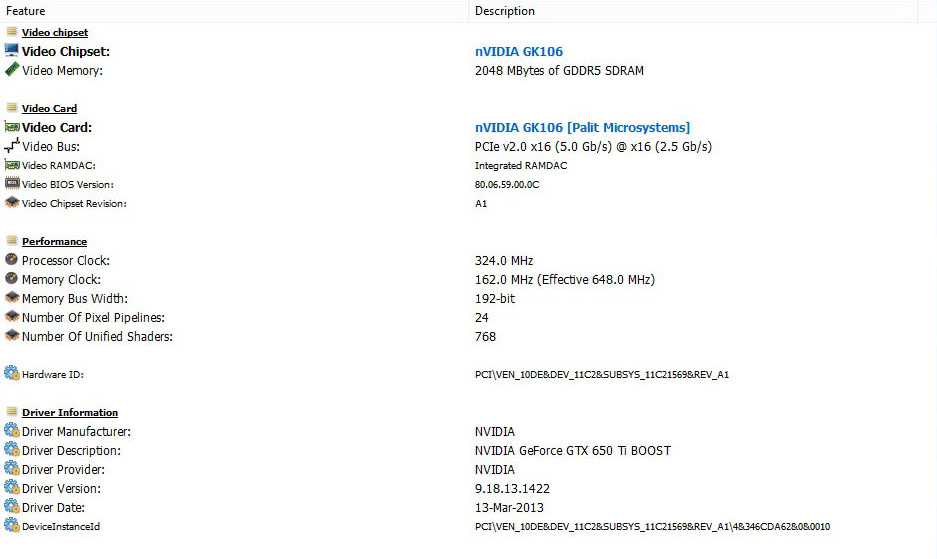Click the folder icon beside Driver Information heading
Viewport: 937px width, 559px height.
(11, 411)
